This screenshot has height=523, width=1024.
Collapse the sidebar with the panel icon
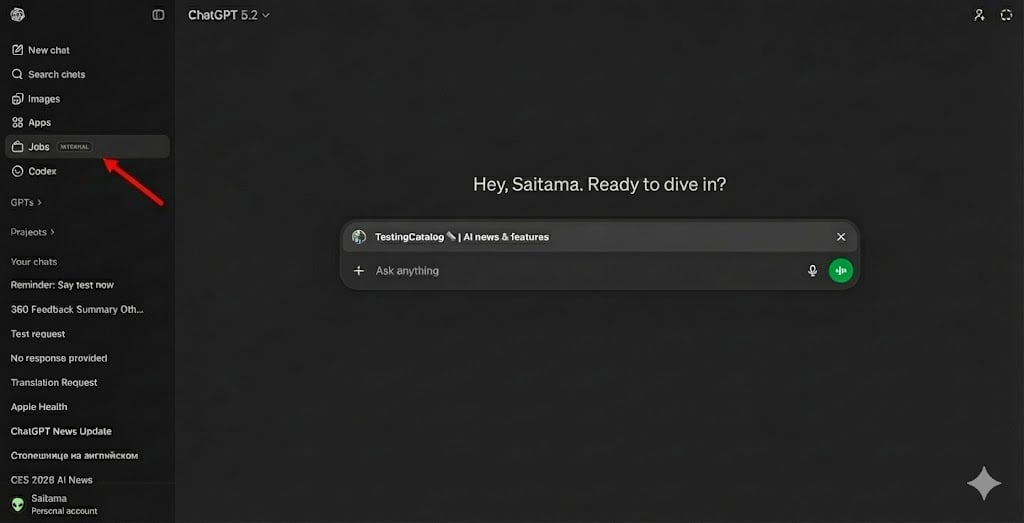pyautogui.click(x=158, y=14)
